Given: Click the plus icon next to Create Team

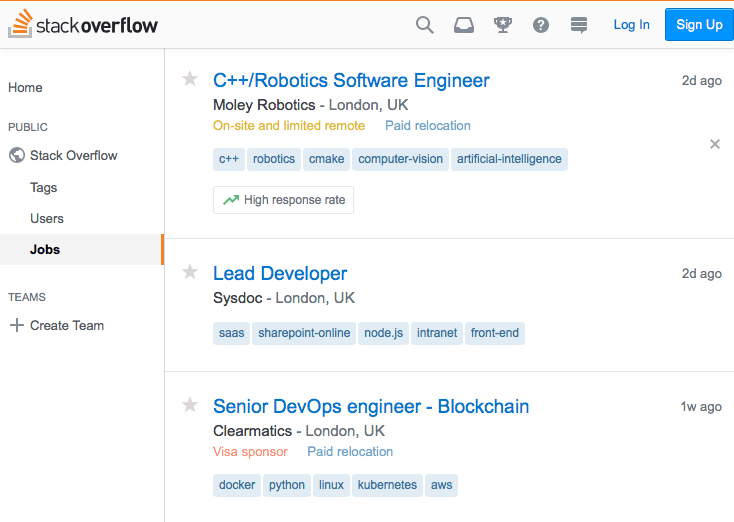Looking at the screenshot, I should tap(17, 325).
